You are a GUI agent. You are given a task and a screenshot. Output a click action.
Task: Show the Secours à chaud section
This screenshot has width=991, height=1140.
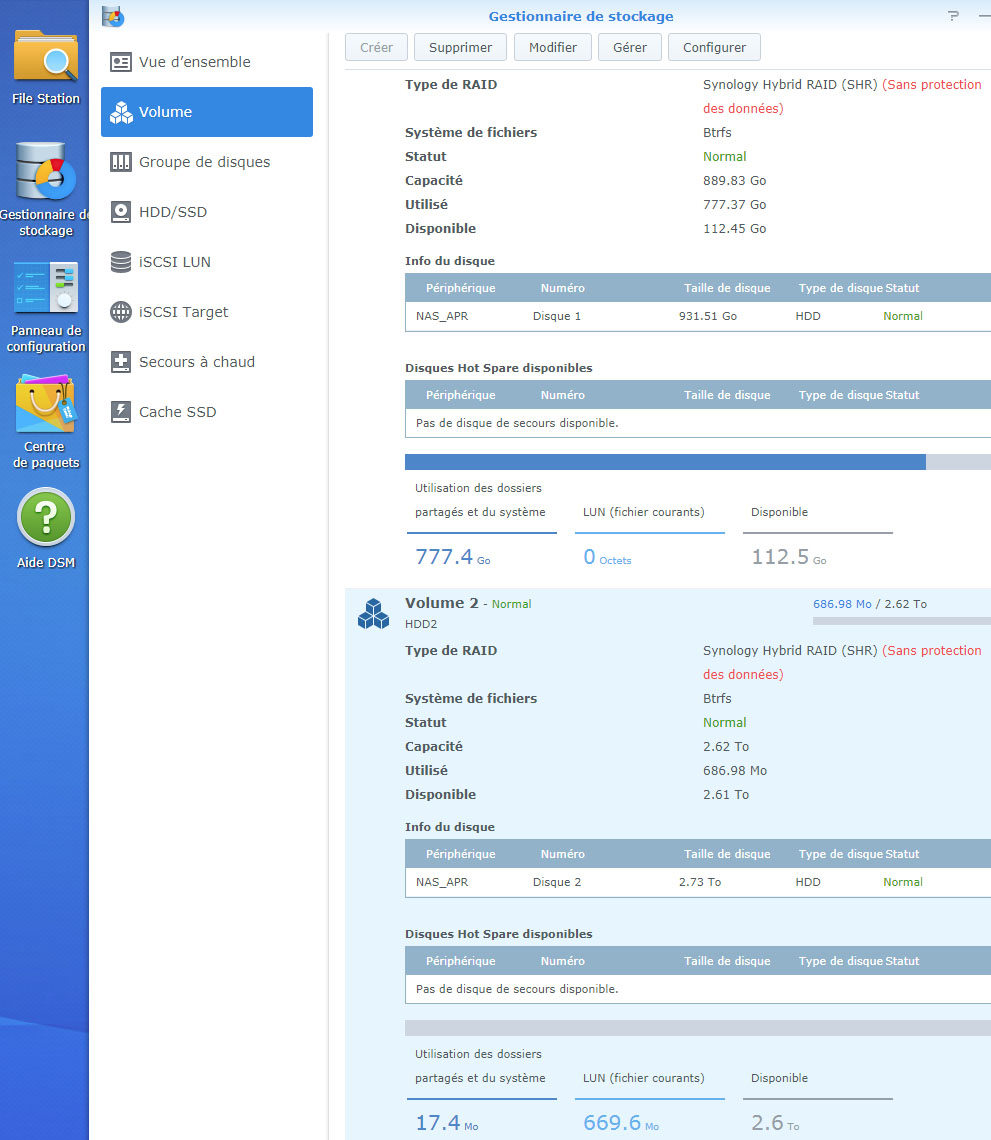pos(207,361)
